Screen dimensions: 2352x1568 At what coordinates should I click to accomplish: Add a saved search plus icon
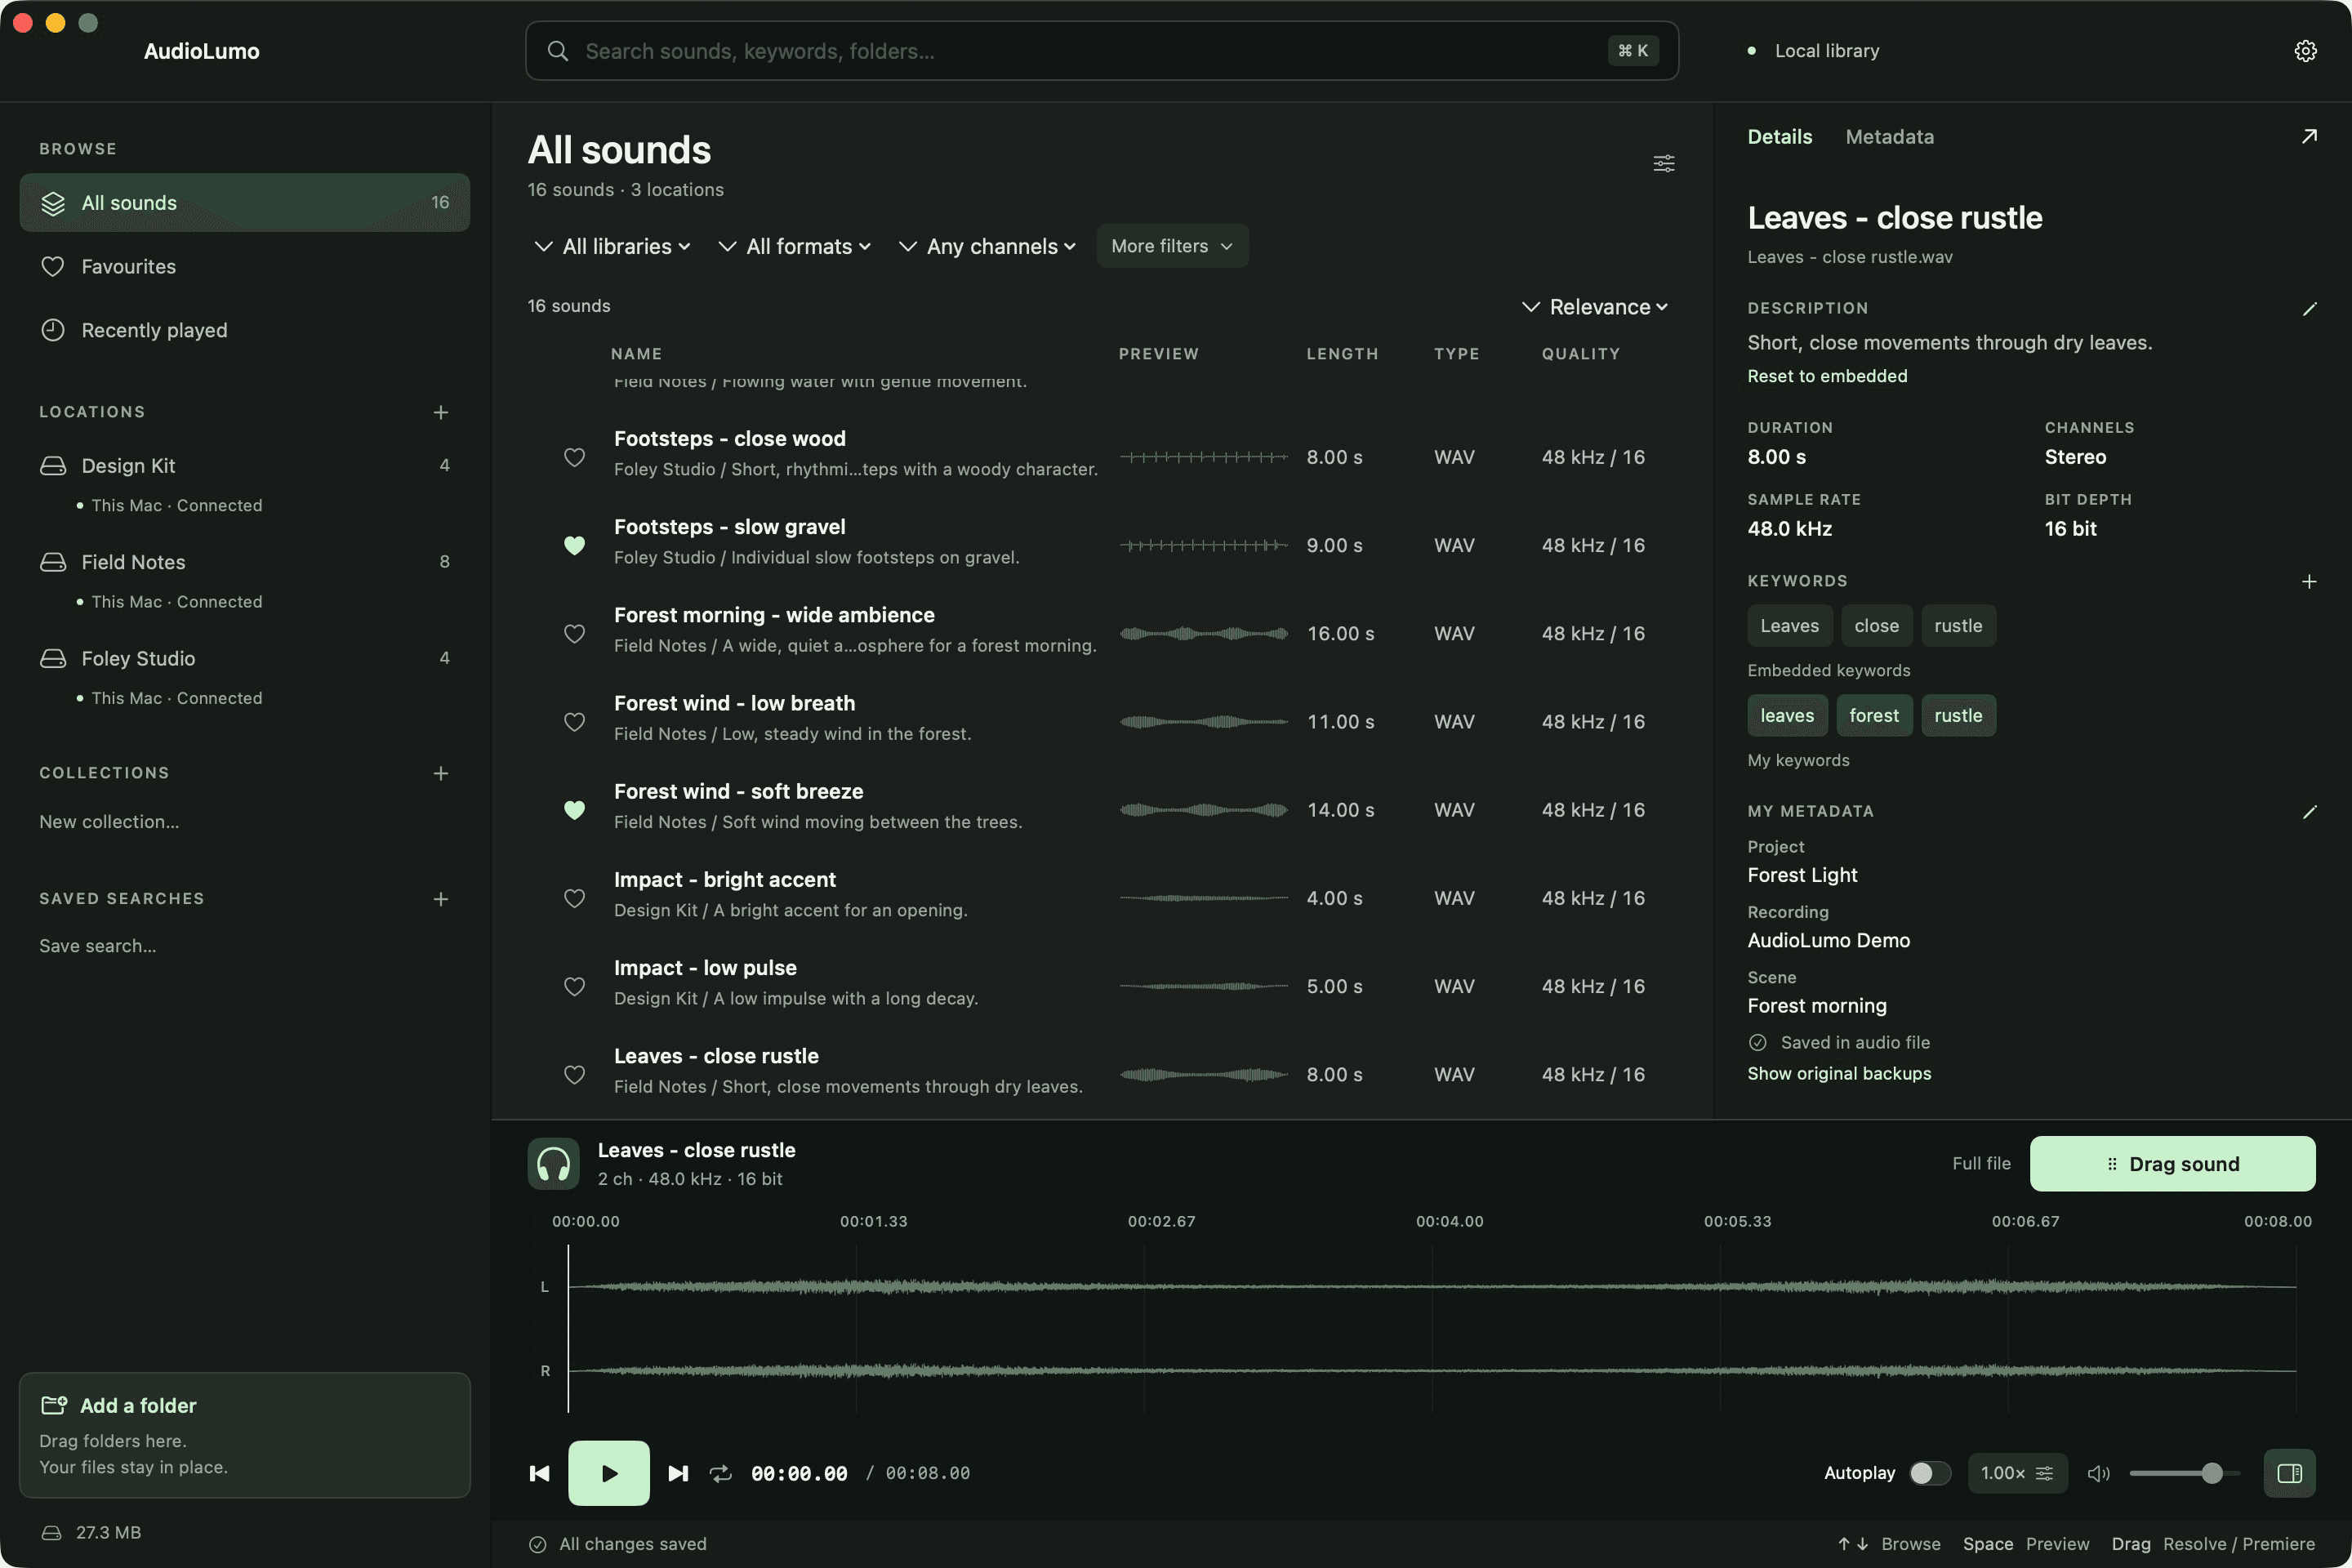tap(441, 899)
